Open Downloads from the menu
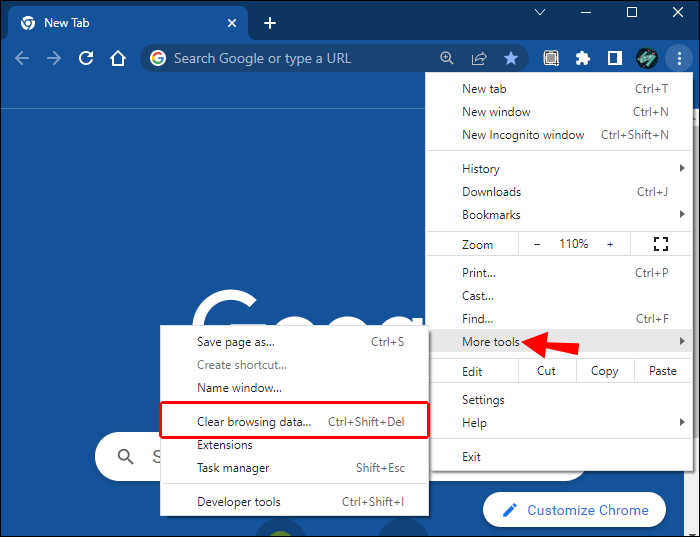The image size is (700, 537). tap(560, 192)
